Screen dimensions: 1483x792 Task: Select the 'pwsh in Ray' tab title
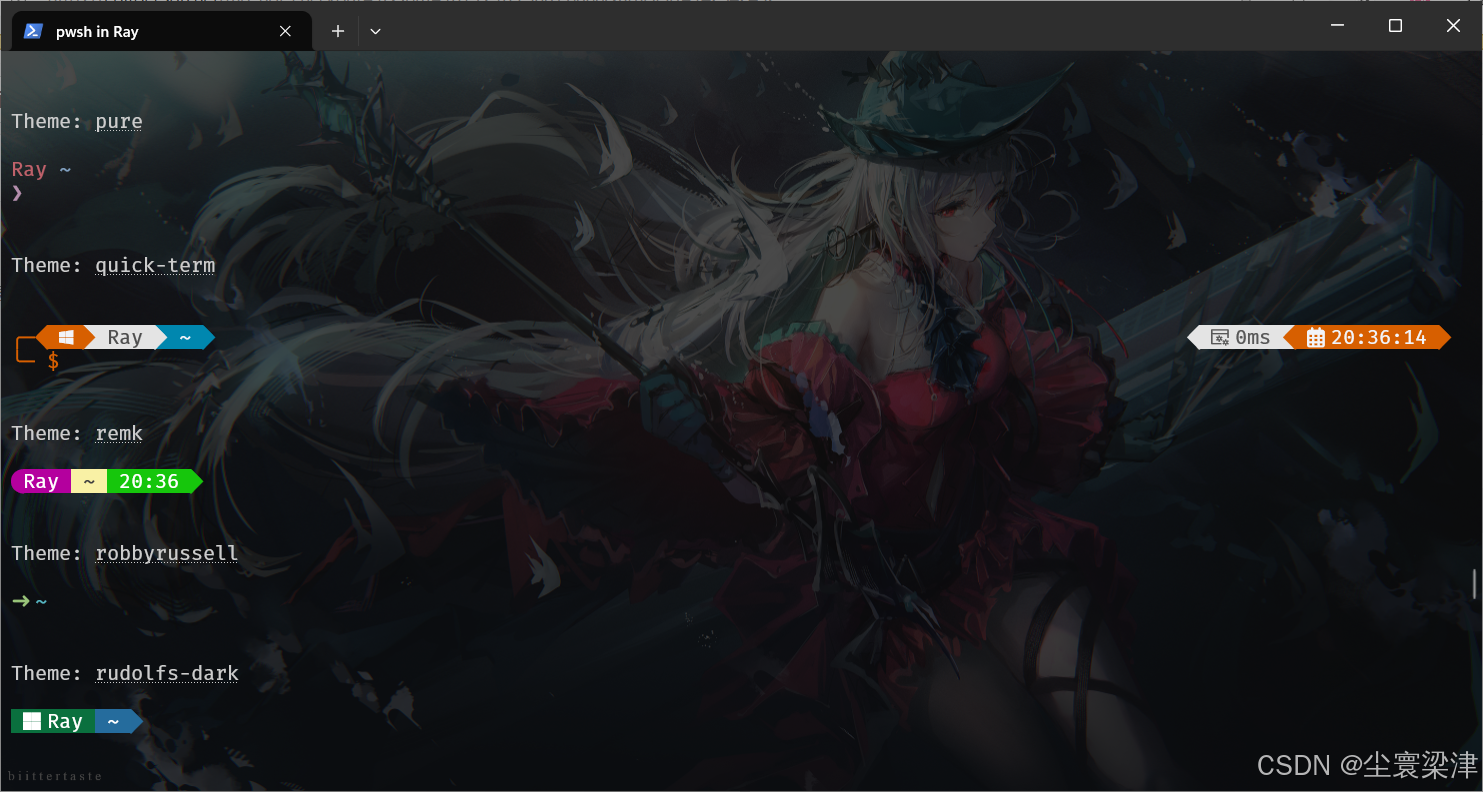point(97,31)
